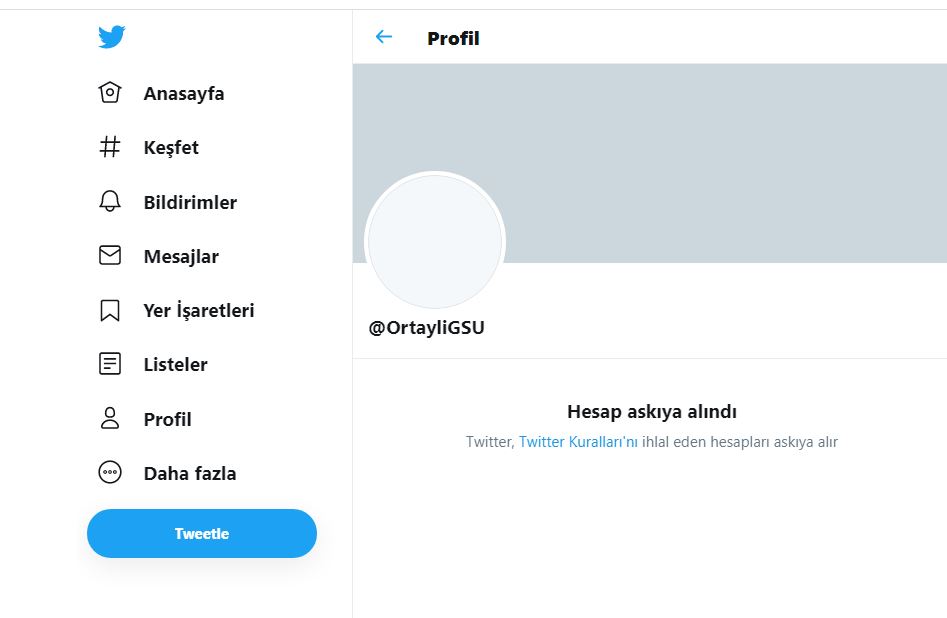Open the Daha fazla circle icon
The height and width of the screenshot is (618, 947).
[110, 473]
